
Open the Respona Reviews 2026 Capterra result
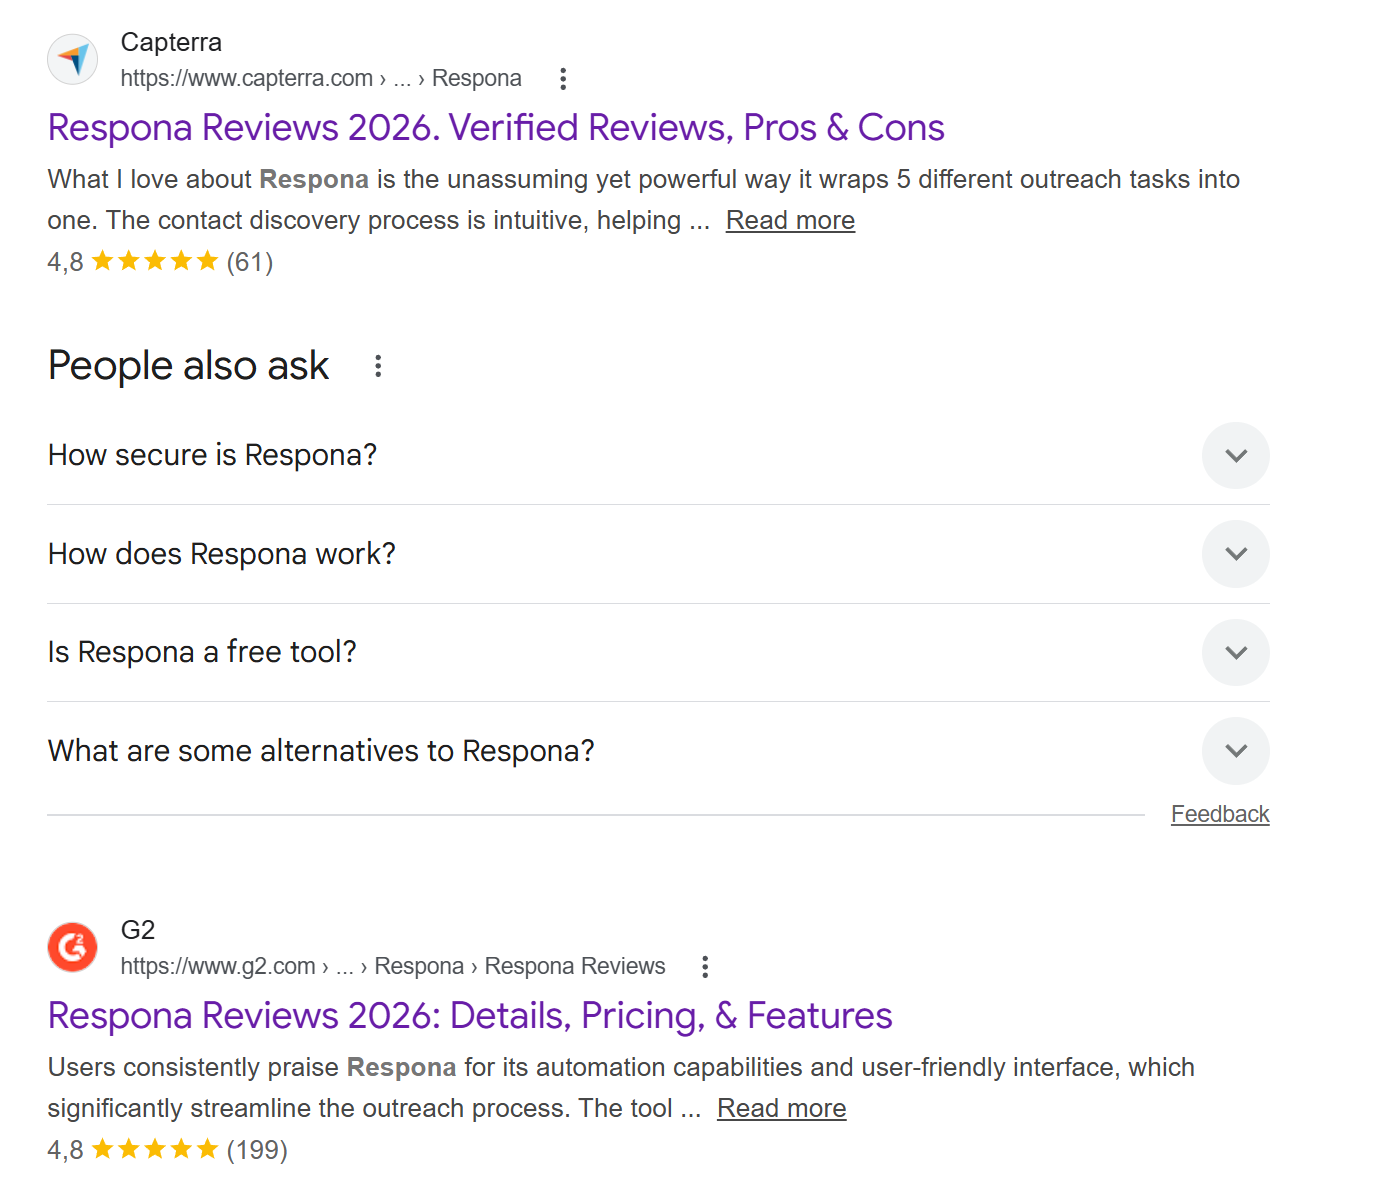495,127
